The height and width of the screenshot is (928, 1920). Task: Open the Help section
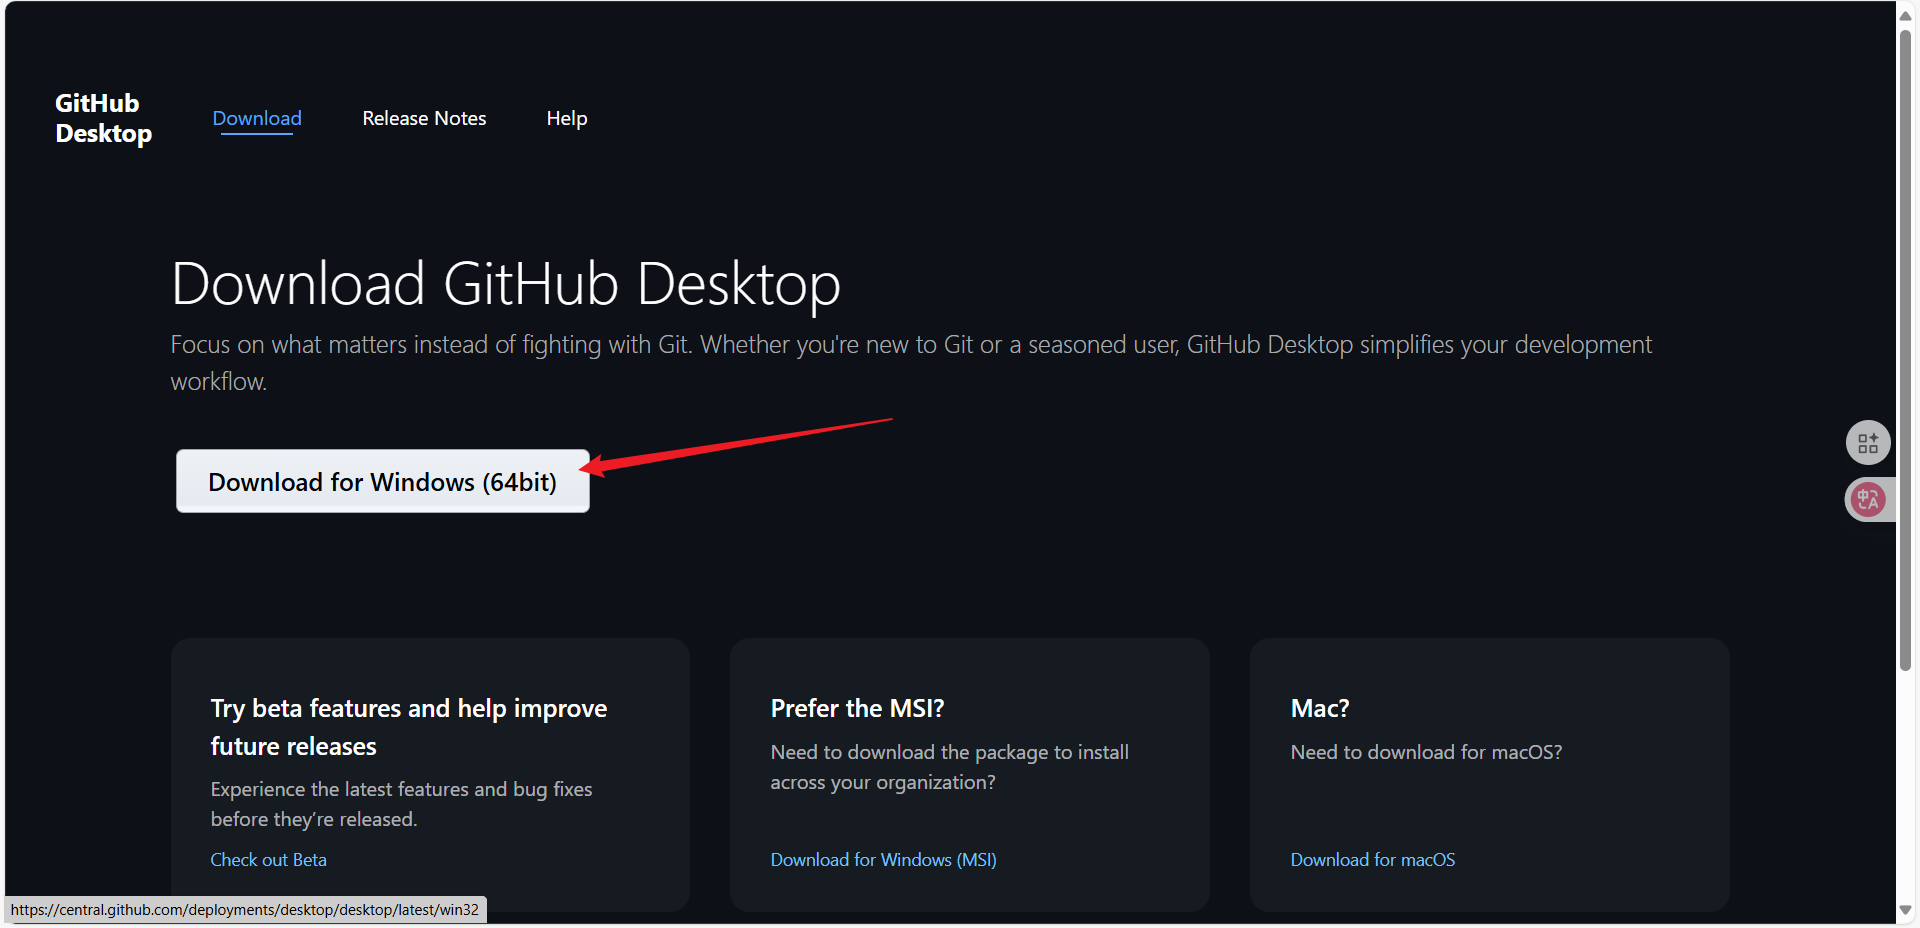(566, 118)
